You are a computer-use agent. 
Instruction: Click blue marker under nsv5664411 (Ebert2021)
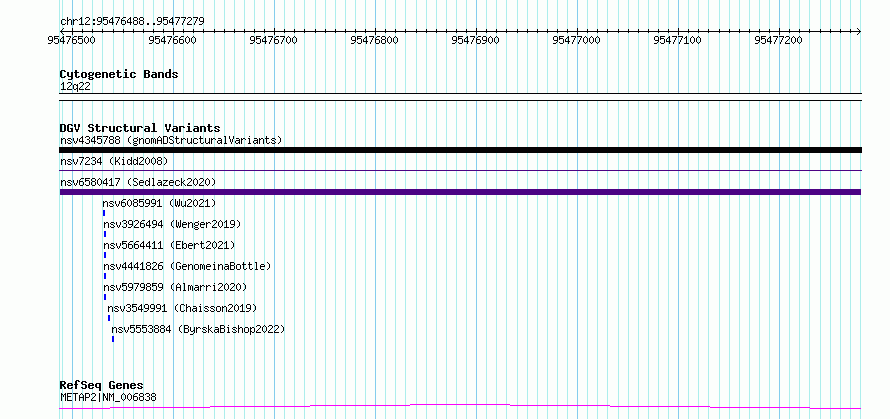(105, 255)
